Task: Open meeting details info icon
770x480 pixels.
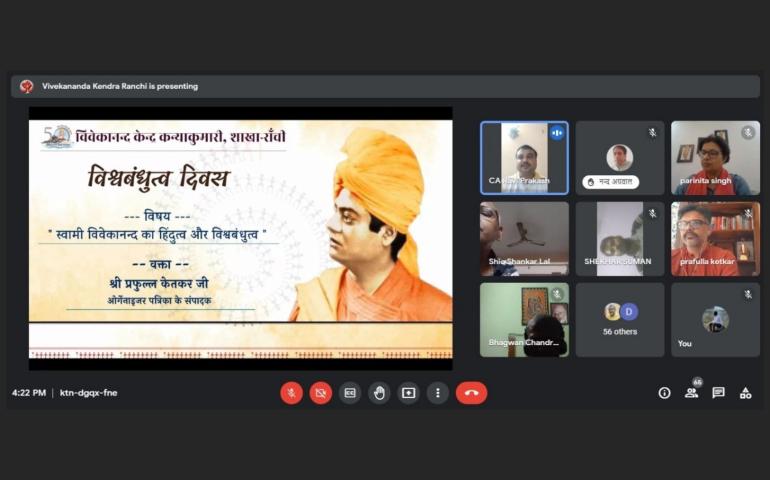Action: click(664, 393)
